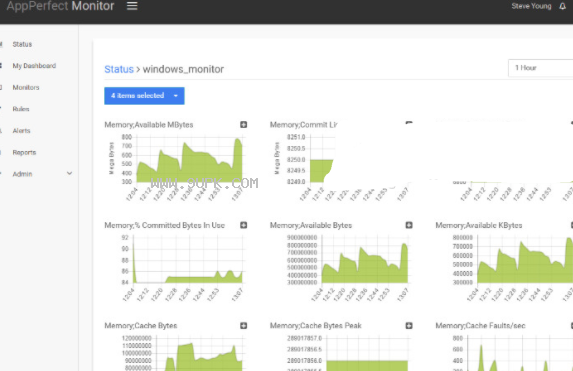Expand Memory;Cache Bytes Peak chart plus icon
Viewport: 573px width, 371px height.
409,326
